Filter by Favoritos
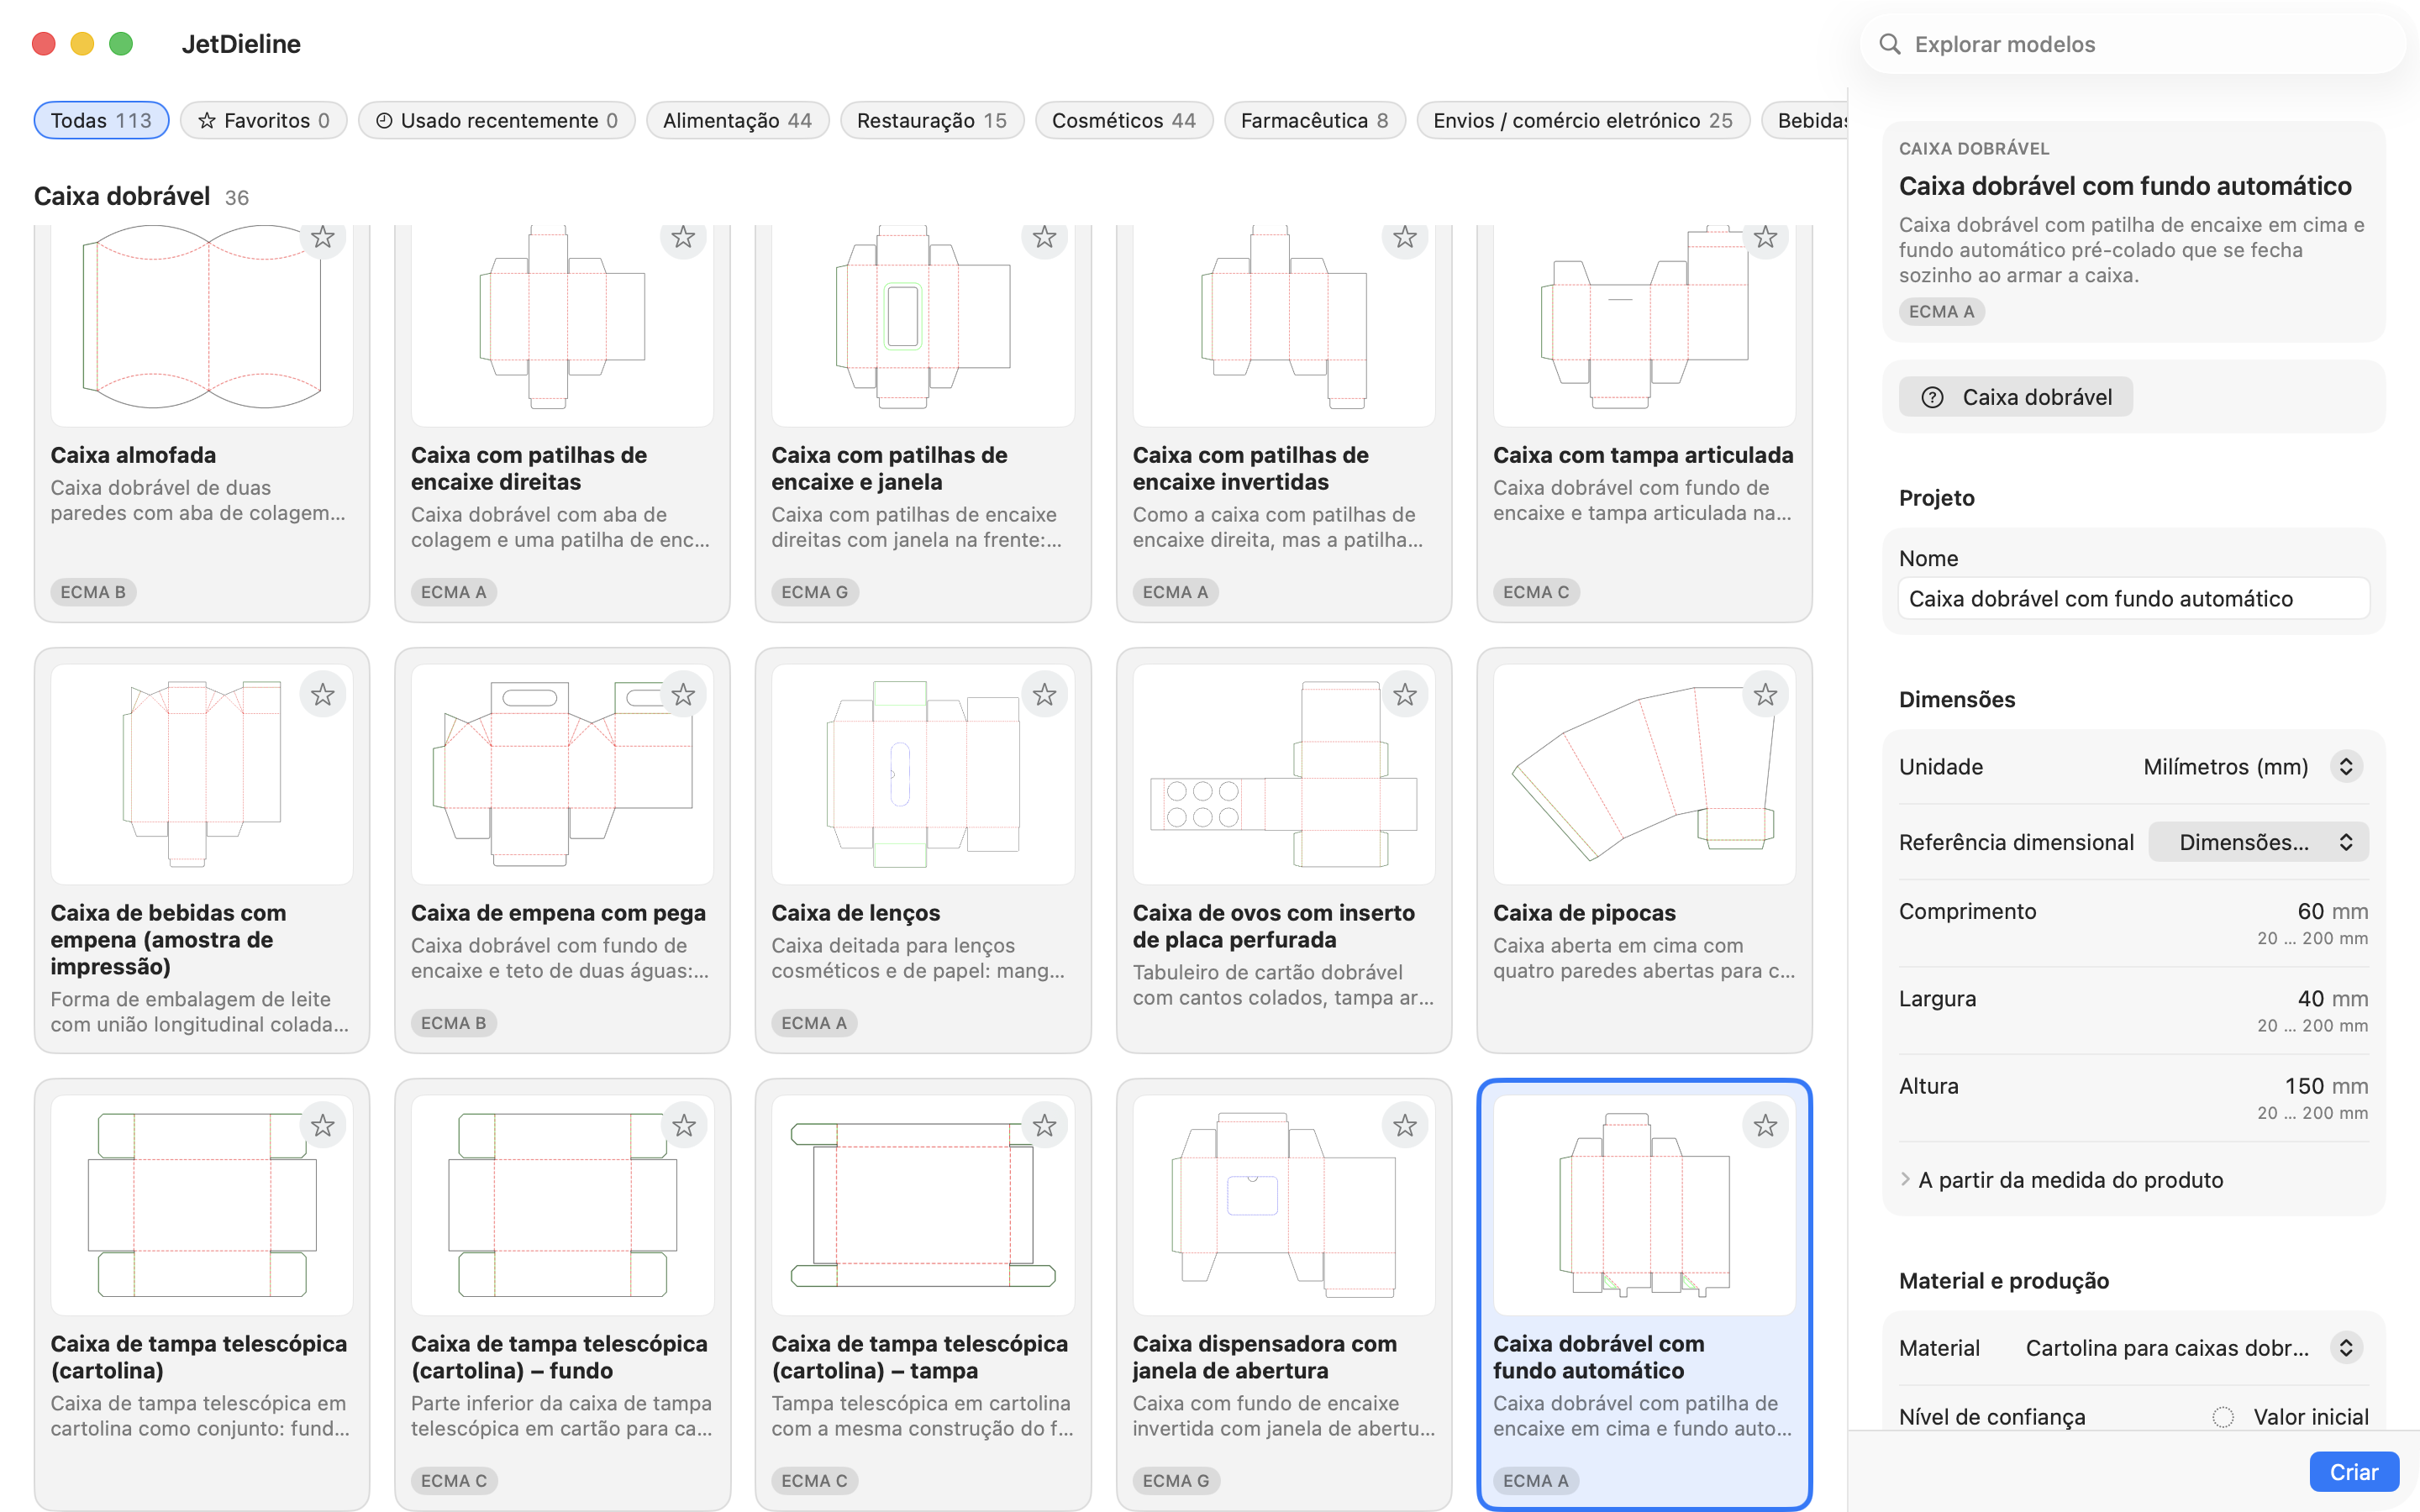The height and width of the screenshot is (1512, 2420). (263, 120)
